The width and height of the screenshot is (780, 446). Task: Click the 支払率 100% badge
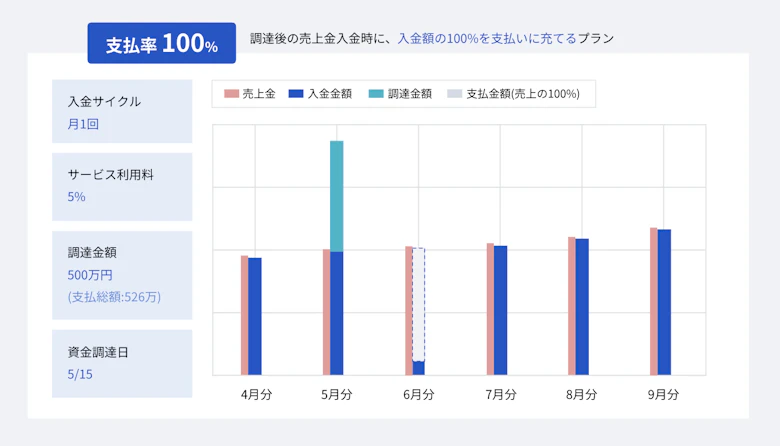click(161, 44)
